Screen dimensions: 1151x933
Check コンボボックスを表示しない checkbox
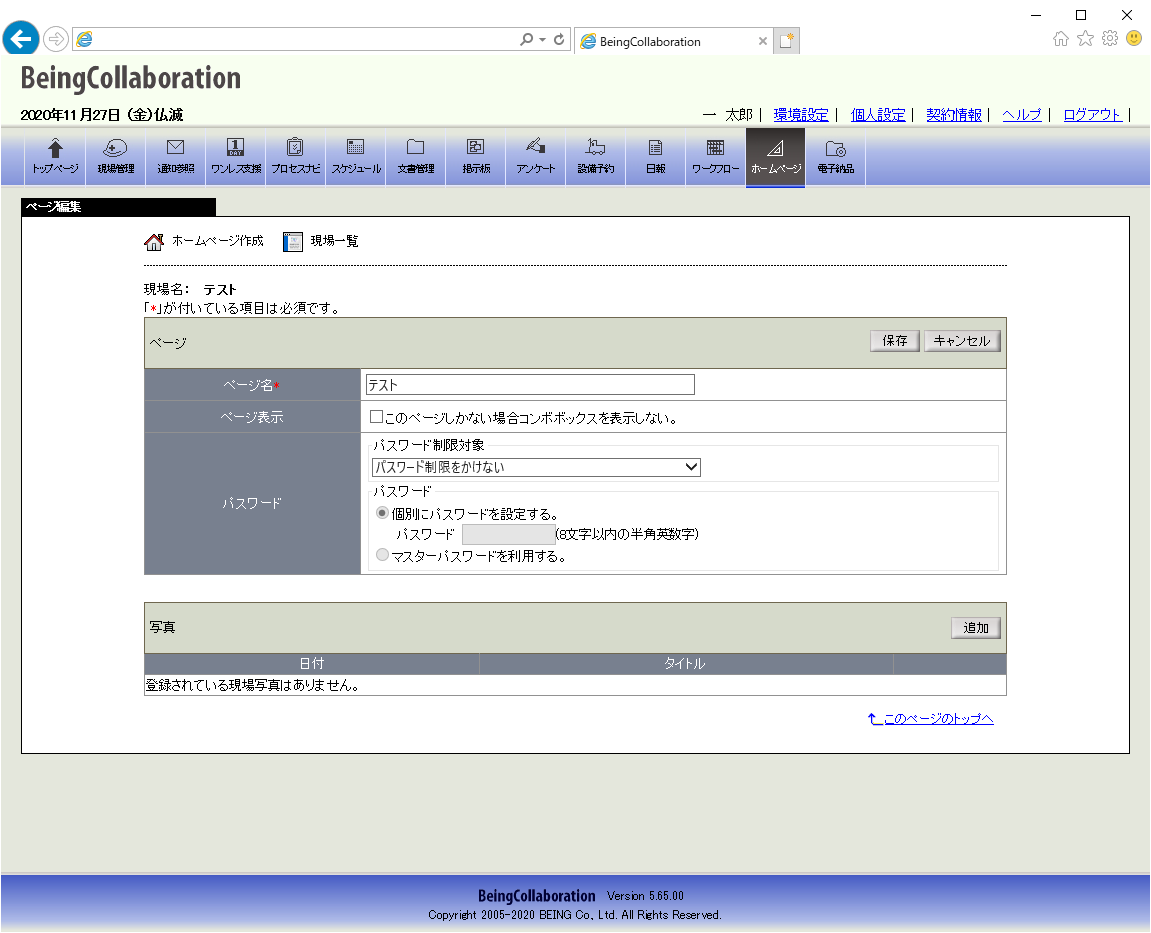377,417
